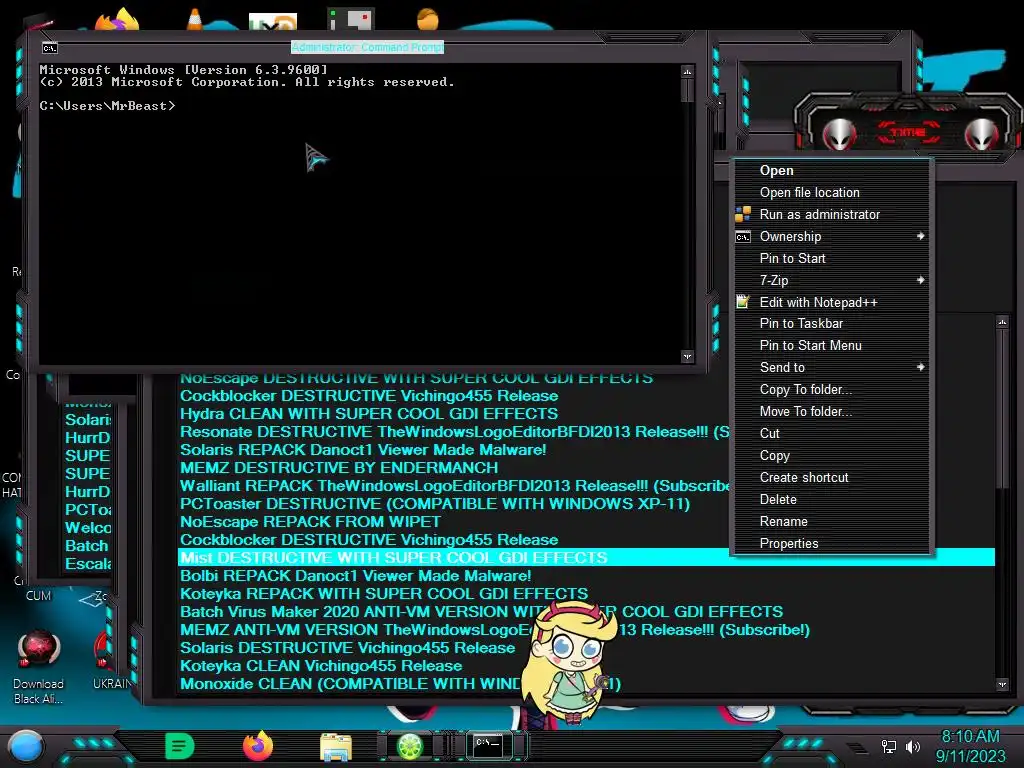Click the Command Prompt system menu icon
1024x768 pixels.
click(x=50, y=48)
